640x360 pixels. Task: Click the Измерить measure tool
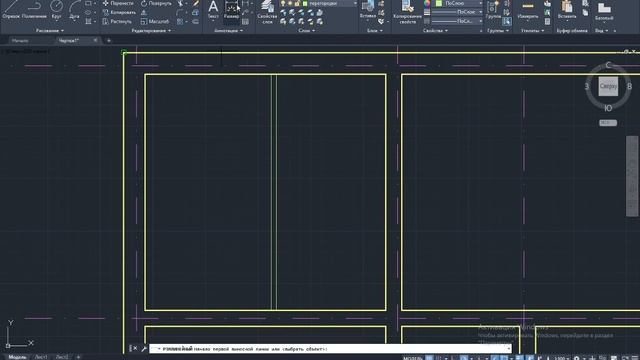(x=528, y=10)
